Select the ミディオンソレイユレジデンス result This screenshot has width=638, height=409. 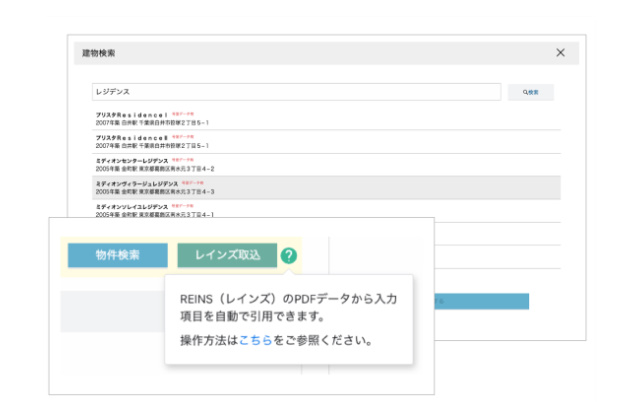132,208
